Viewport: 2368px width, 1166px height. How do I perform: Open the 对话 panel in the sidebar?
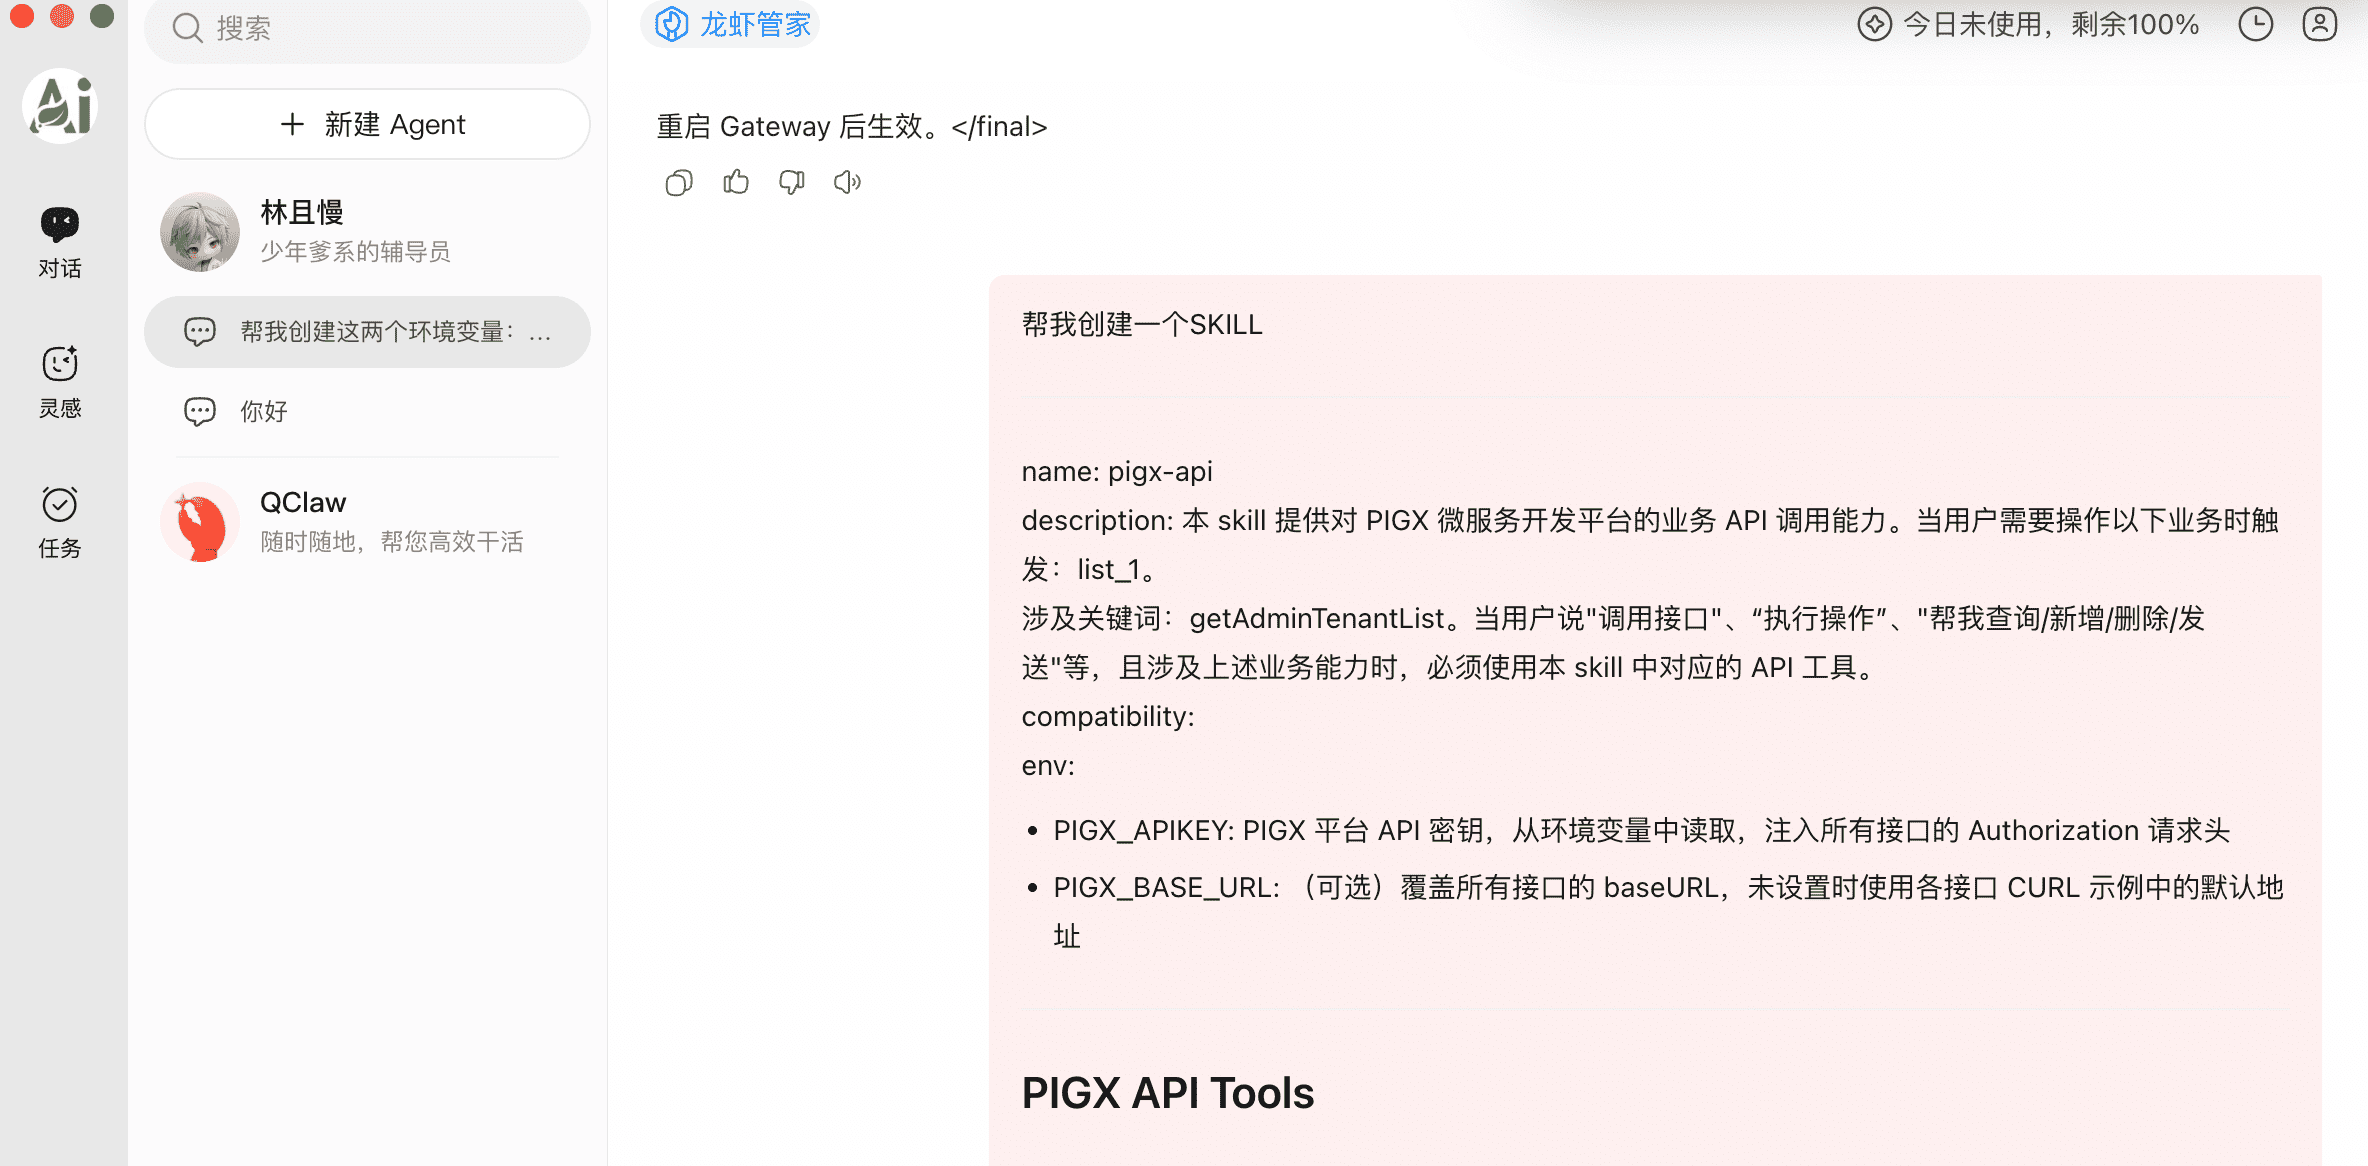pyautogui.click(x=59, y=240)
